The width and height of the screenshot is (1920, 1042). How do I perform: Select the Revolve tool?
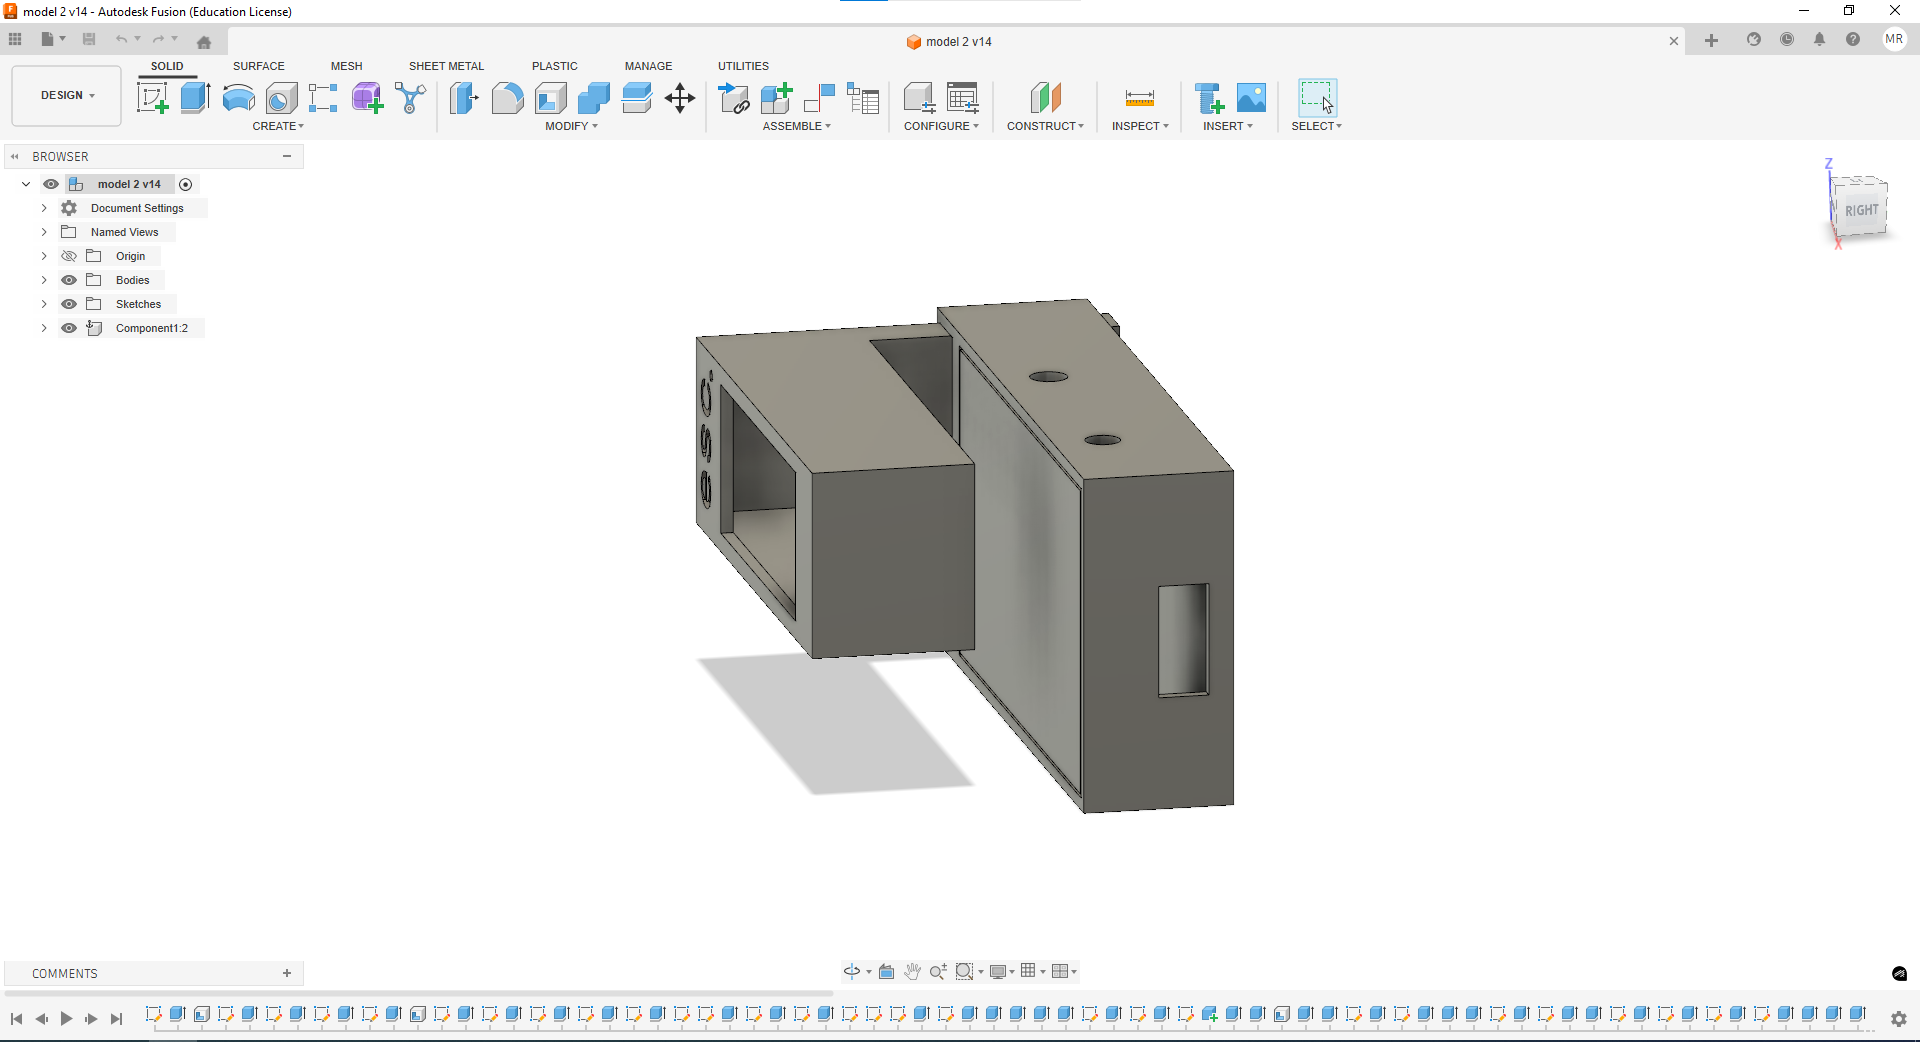click(238, 98)
